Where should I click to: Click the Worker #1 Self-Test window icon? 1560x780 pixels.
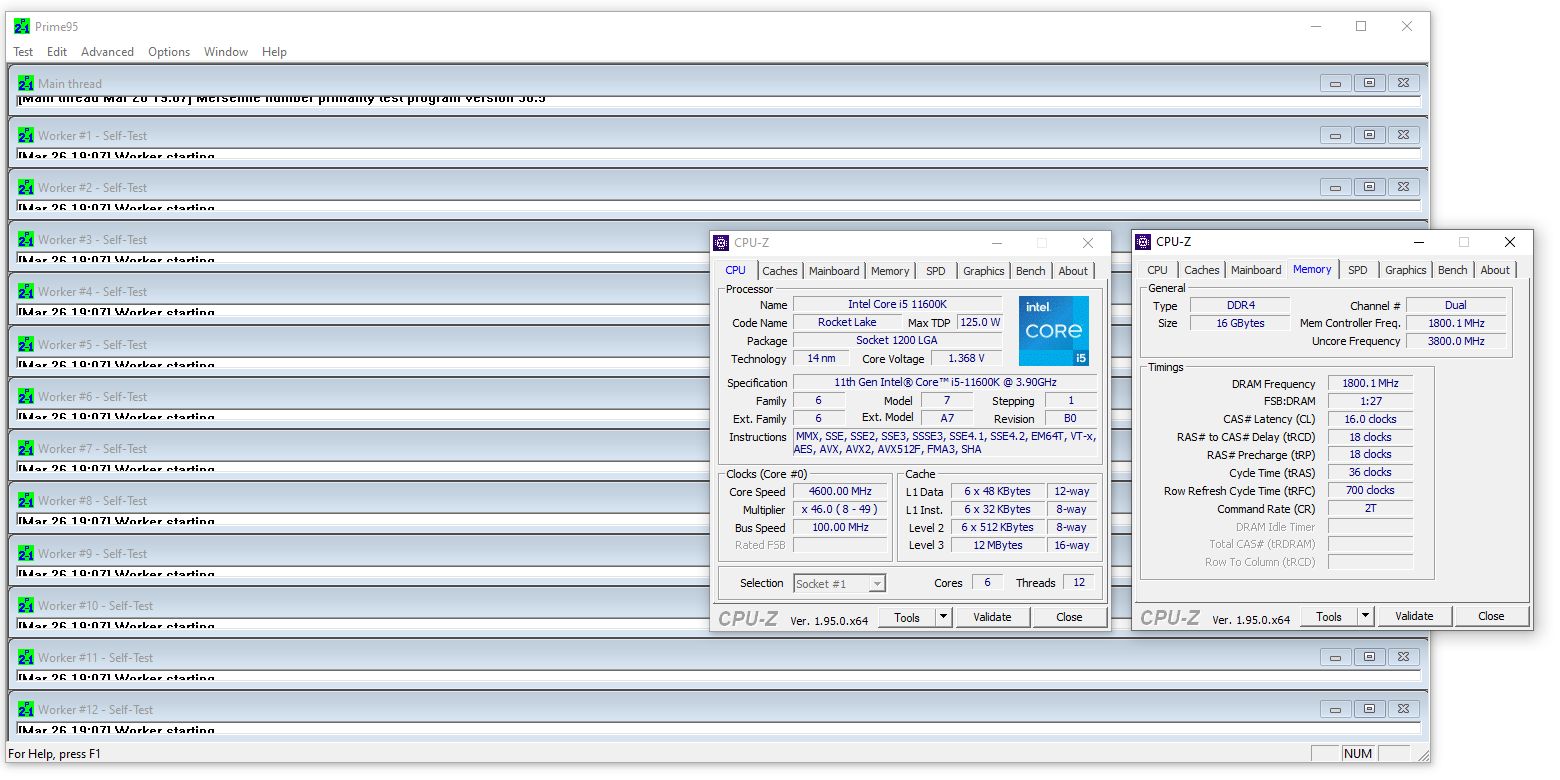coord(26,136)
